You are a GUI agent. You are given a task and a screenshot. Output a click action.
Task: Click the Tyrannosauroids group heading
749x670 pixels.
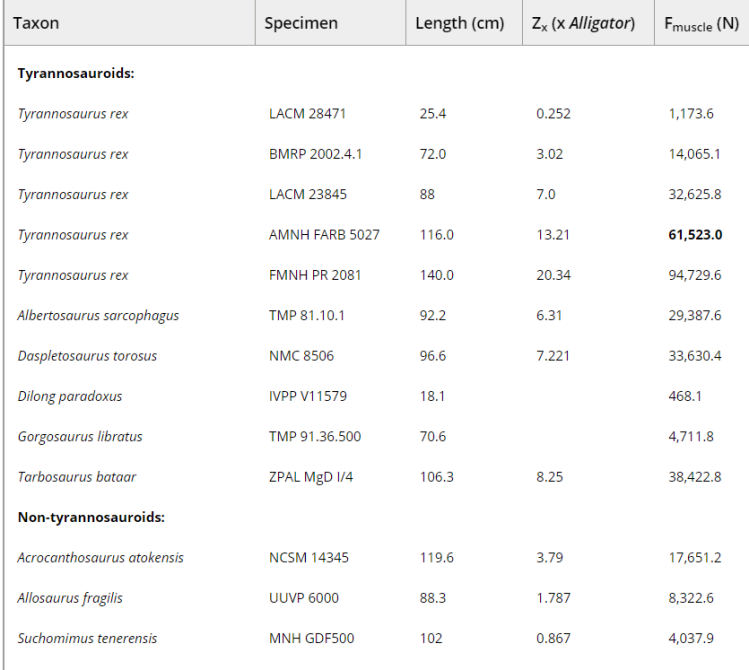tap(76, 73)
